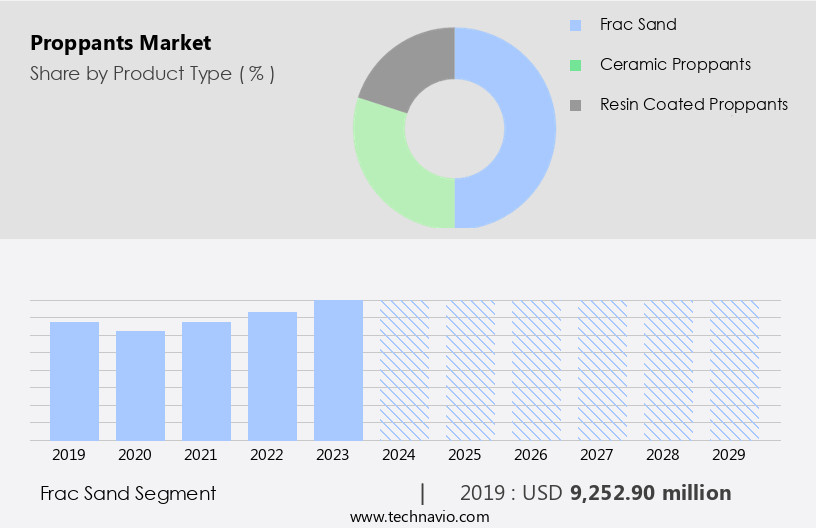Click the Ceramic Proppants green legend swatch
The width and height of the screenshot is (816, 528).
pyautogui.click(x=575, y=65)
